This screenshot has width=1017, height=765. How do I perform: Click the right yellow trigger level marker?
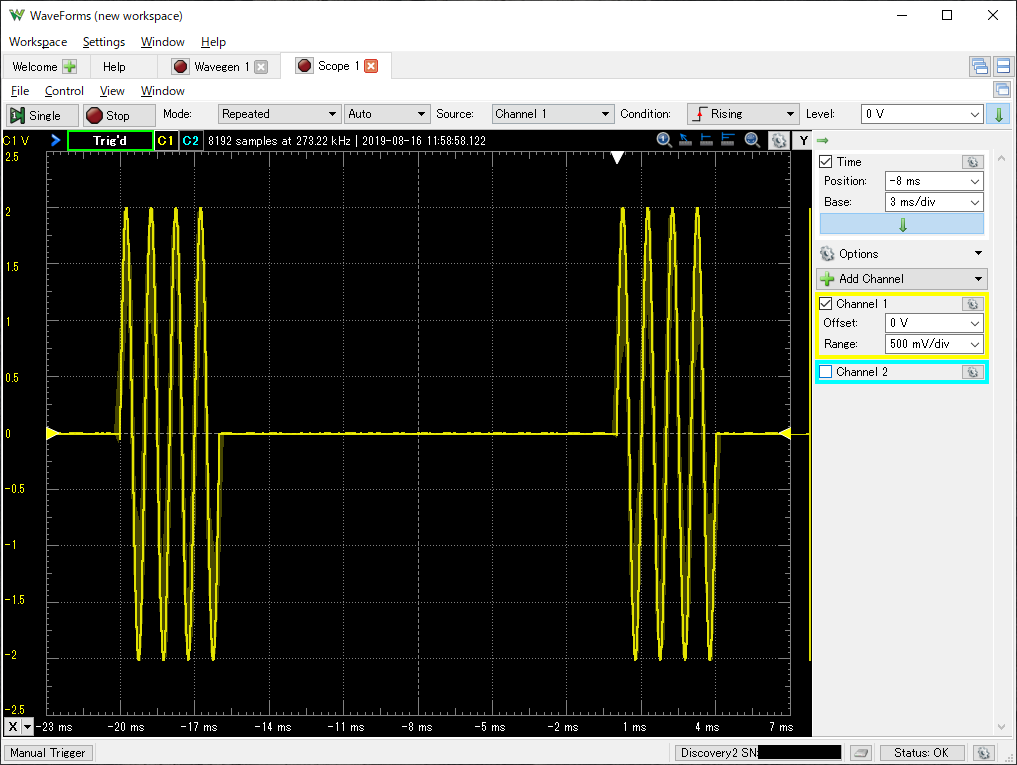tap(784, 433)
